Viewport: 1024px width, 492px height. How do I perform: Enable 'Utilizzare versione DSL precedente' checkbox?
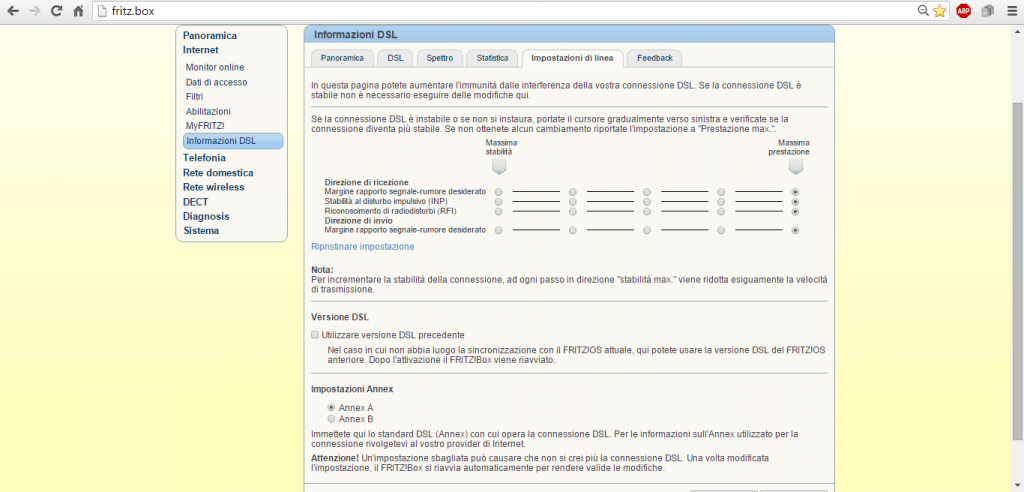(315, 334)
